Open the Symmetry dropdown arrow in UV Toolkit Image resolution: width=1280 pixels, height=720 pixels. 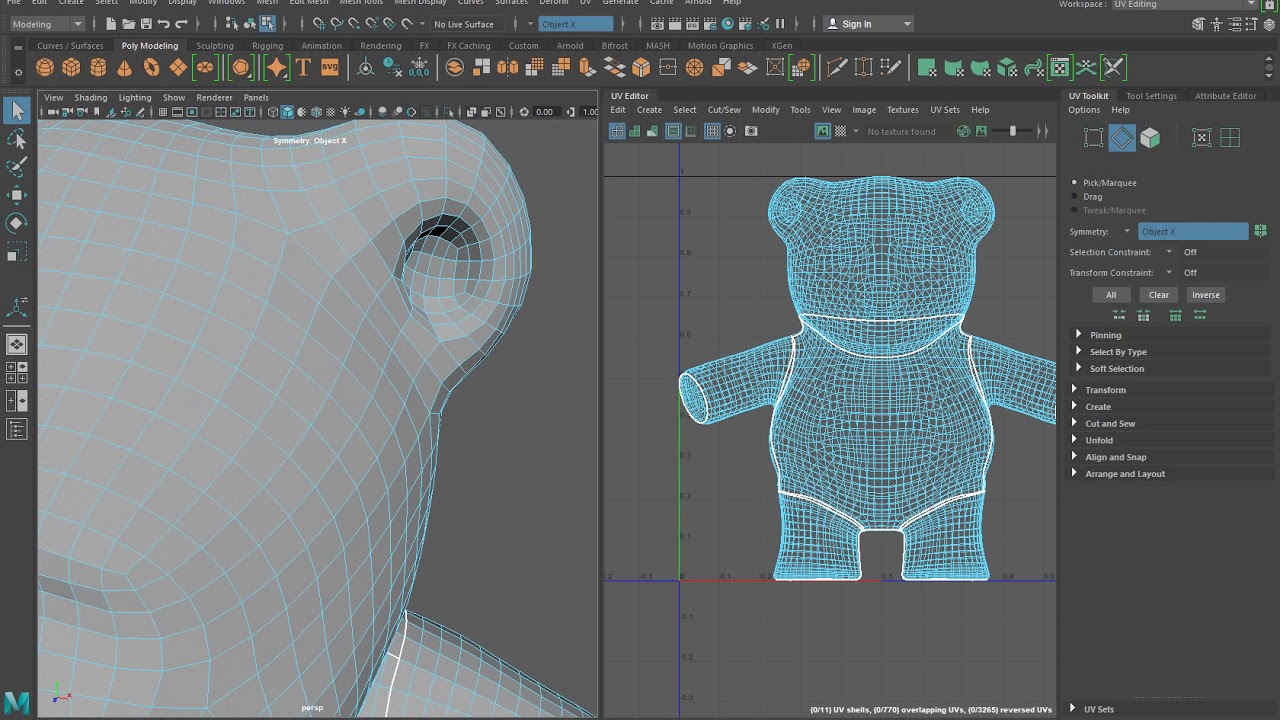tap(1127, 232)
